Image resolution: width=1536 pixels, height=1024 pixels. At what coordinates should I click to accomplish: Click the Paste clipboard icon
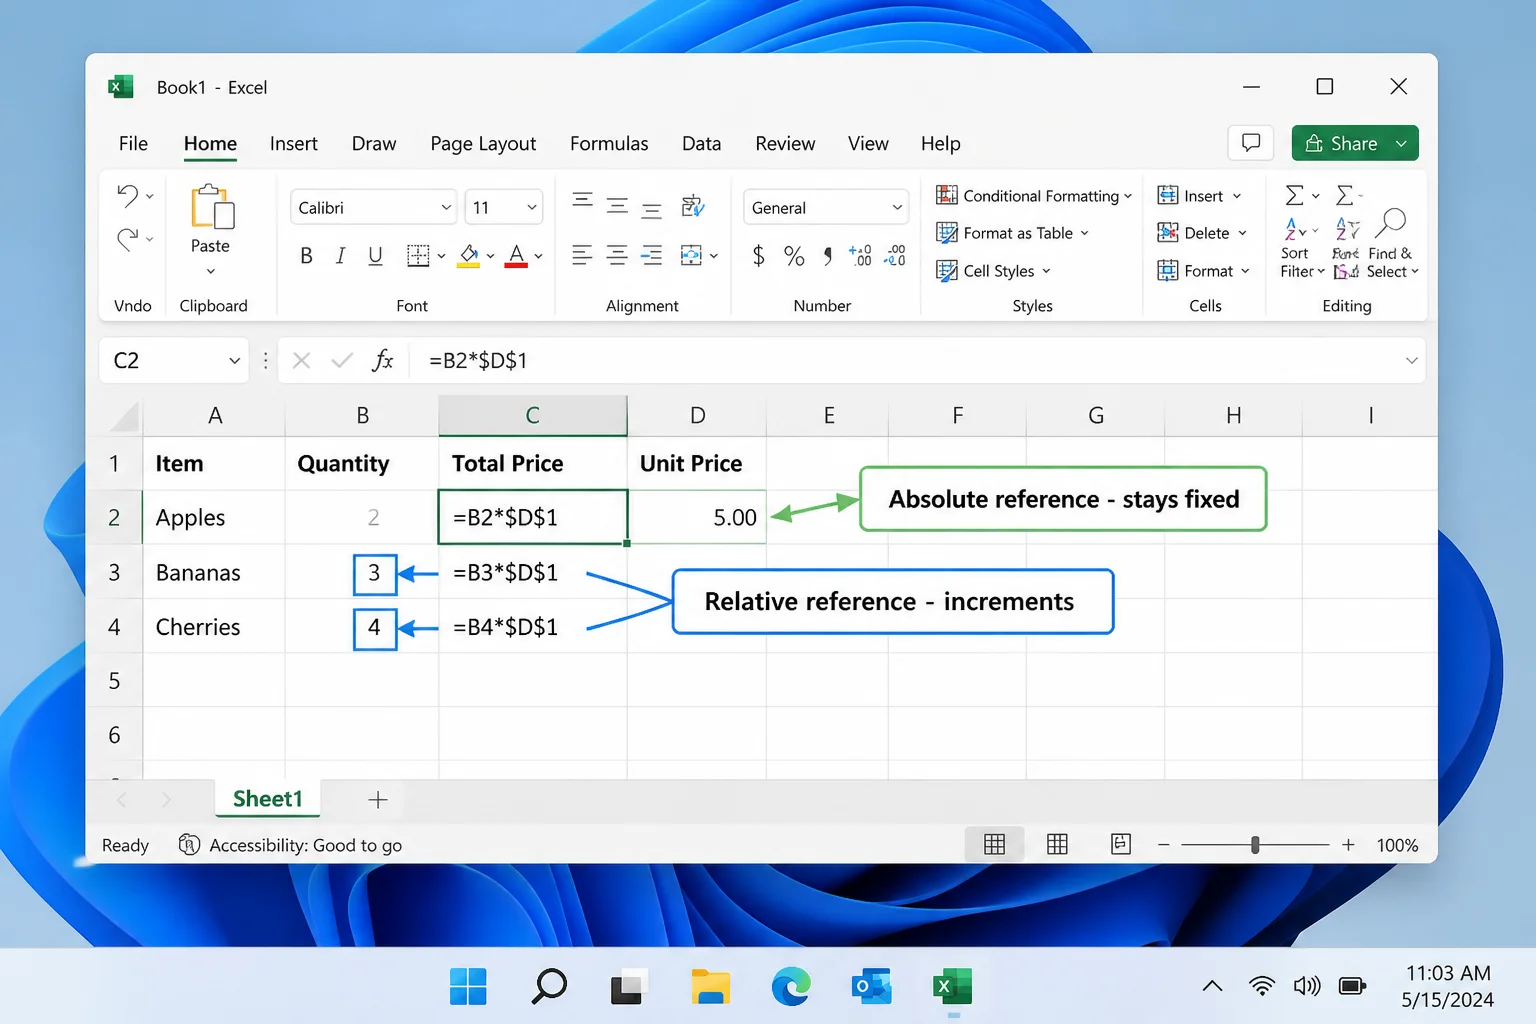[x=211, y=207]
